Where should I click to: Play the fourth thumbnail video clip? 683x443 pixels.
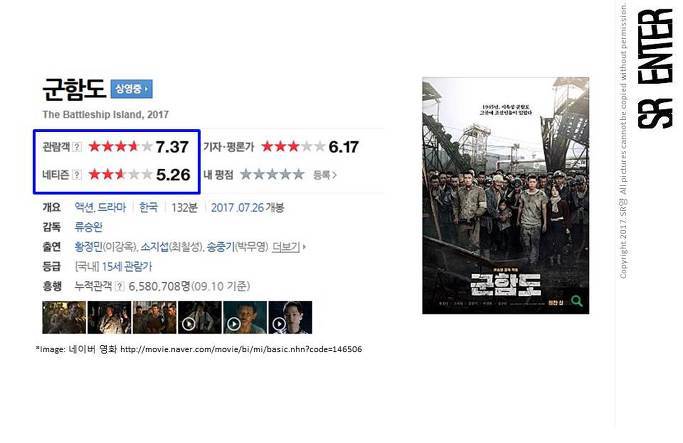(189, 324)
